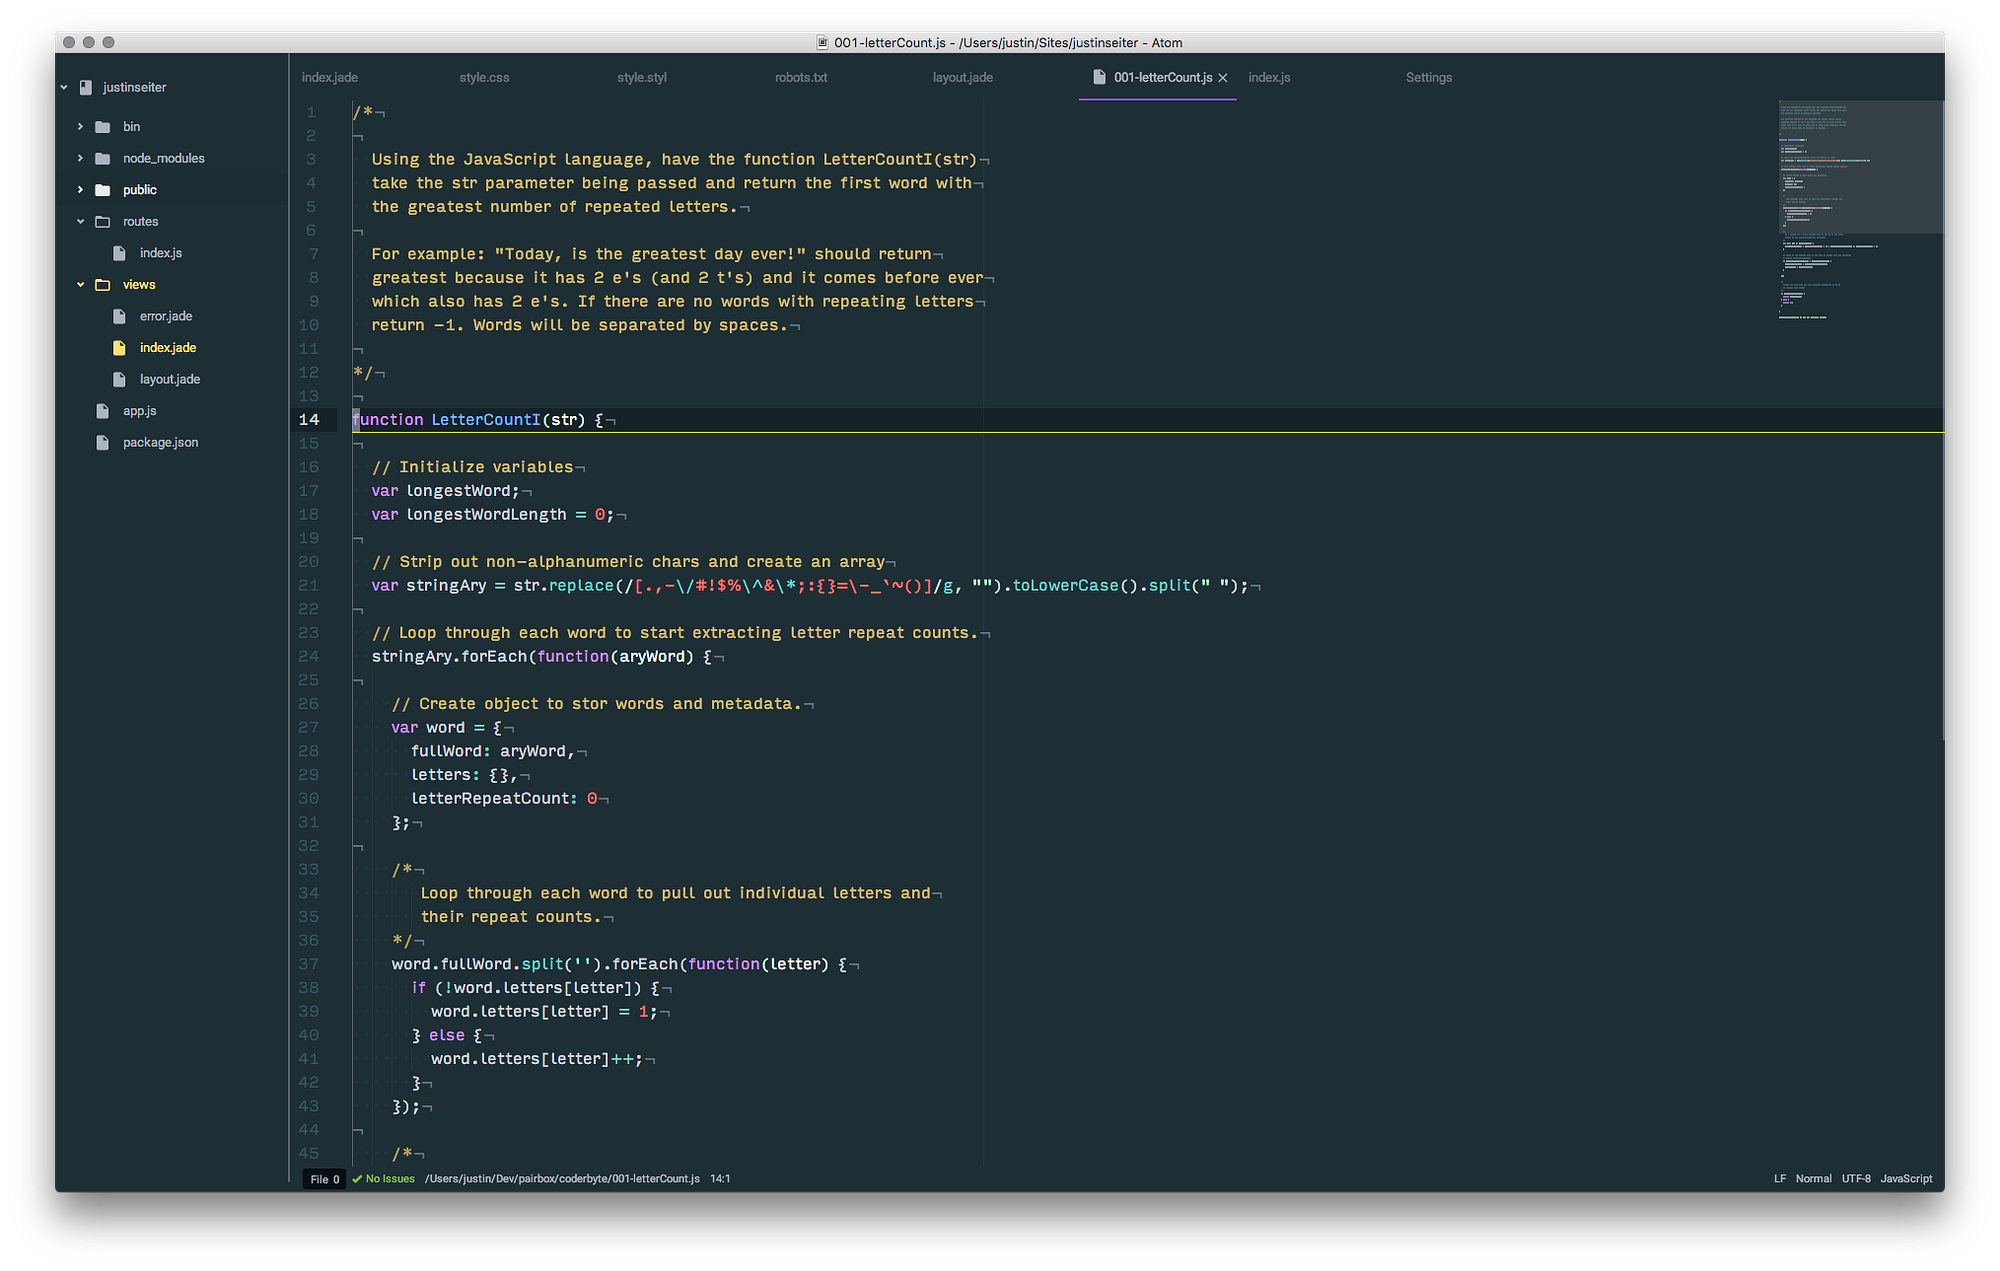Click the green No Issues checkmark icon
This screenshot has width=2000, height=1271.
tap(357, 1179)
